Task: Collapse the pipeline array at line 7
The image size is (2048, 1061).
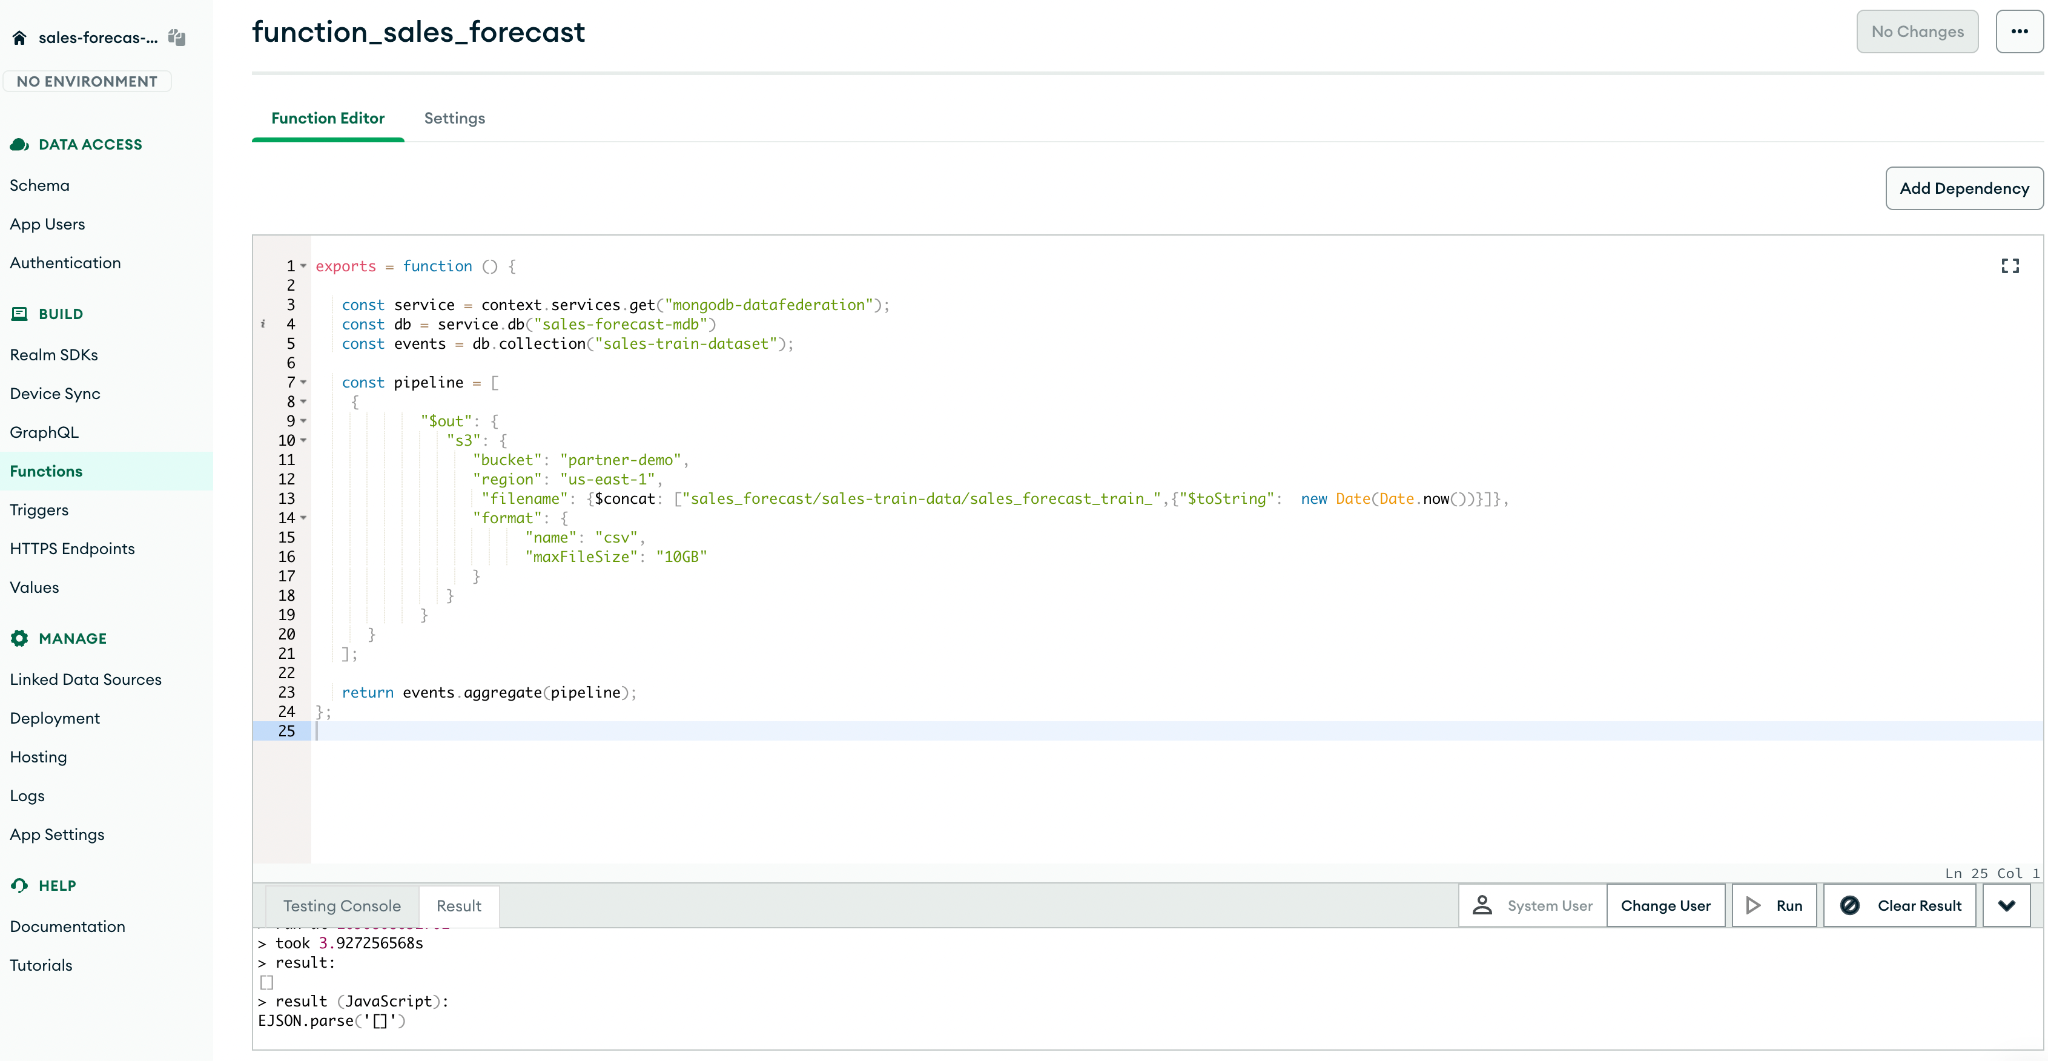Action: 304,383
